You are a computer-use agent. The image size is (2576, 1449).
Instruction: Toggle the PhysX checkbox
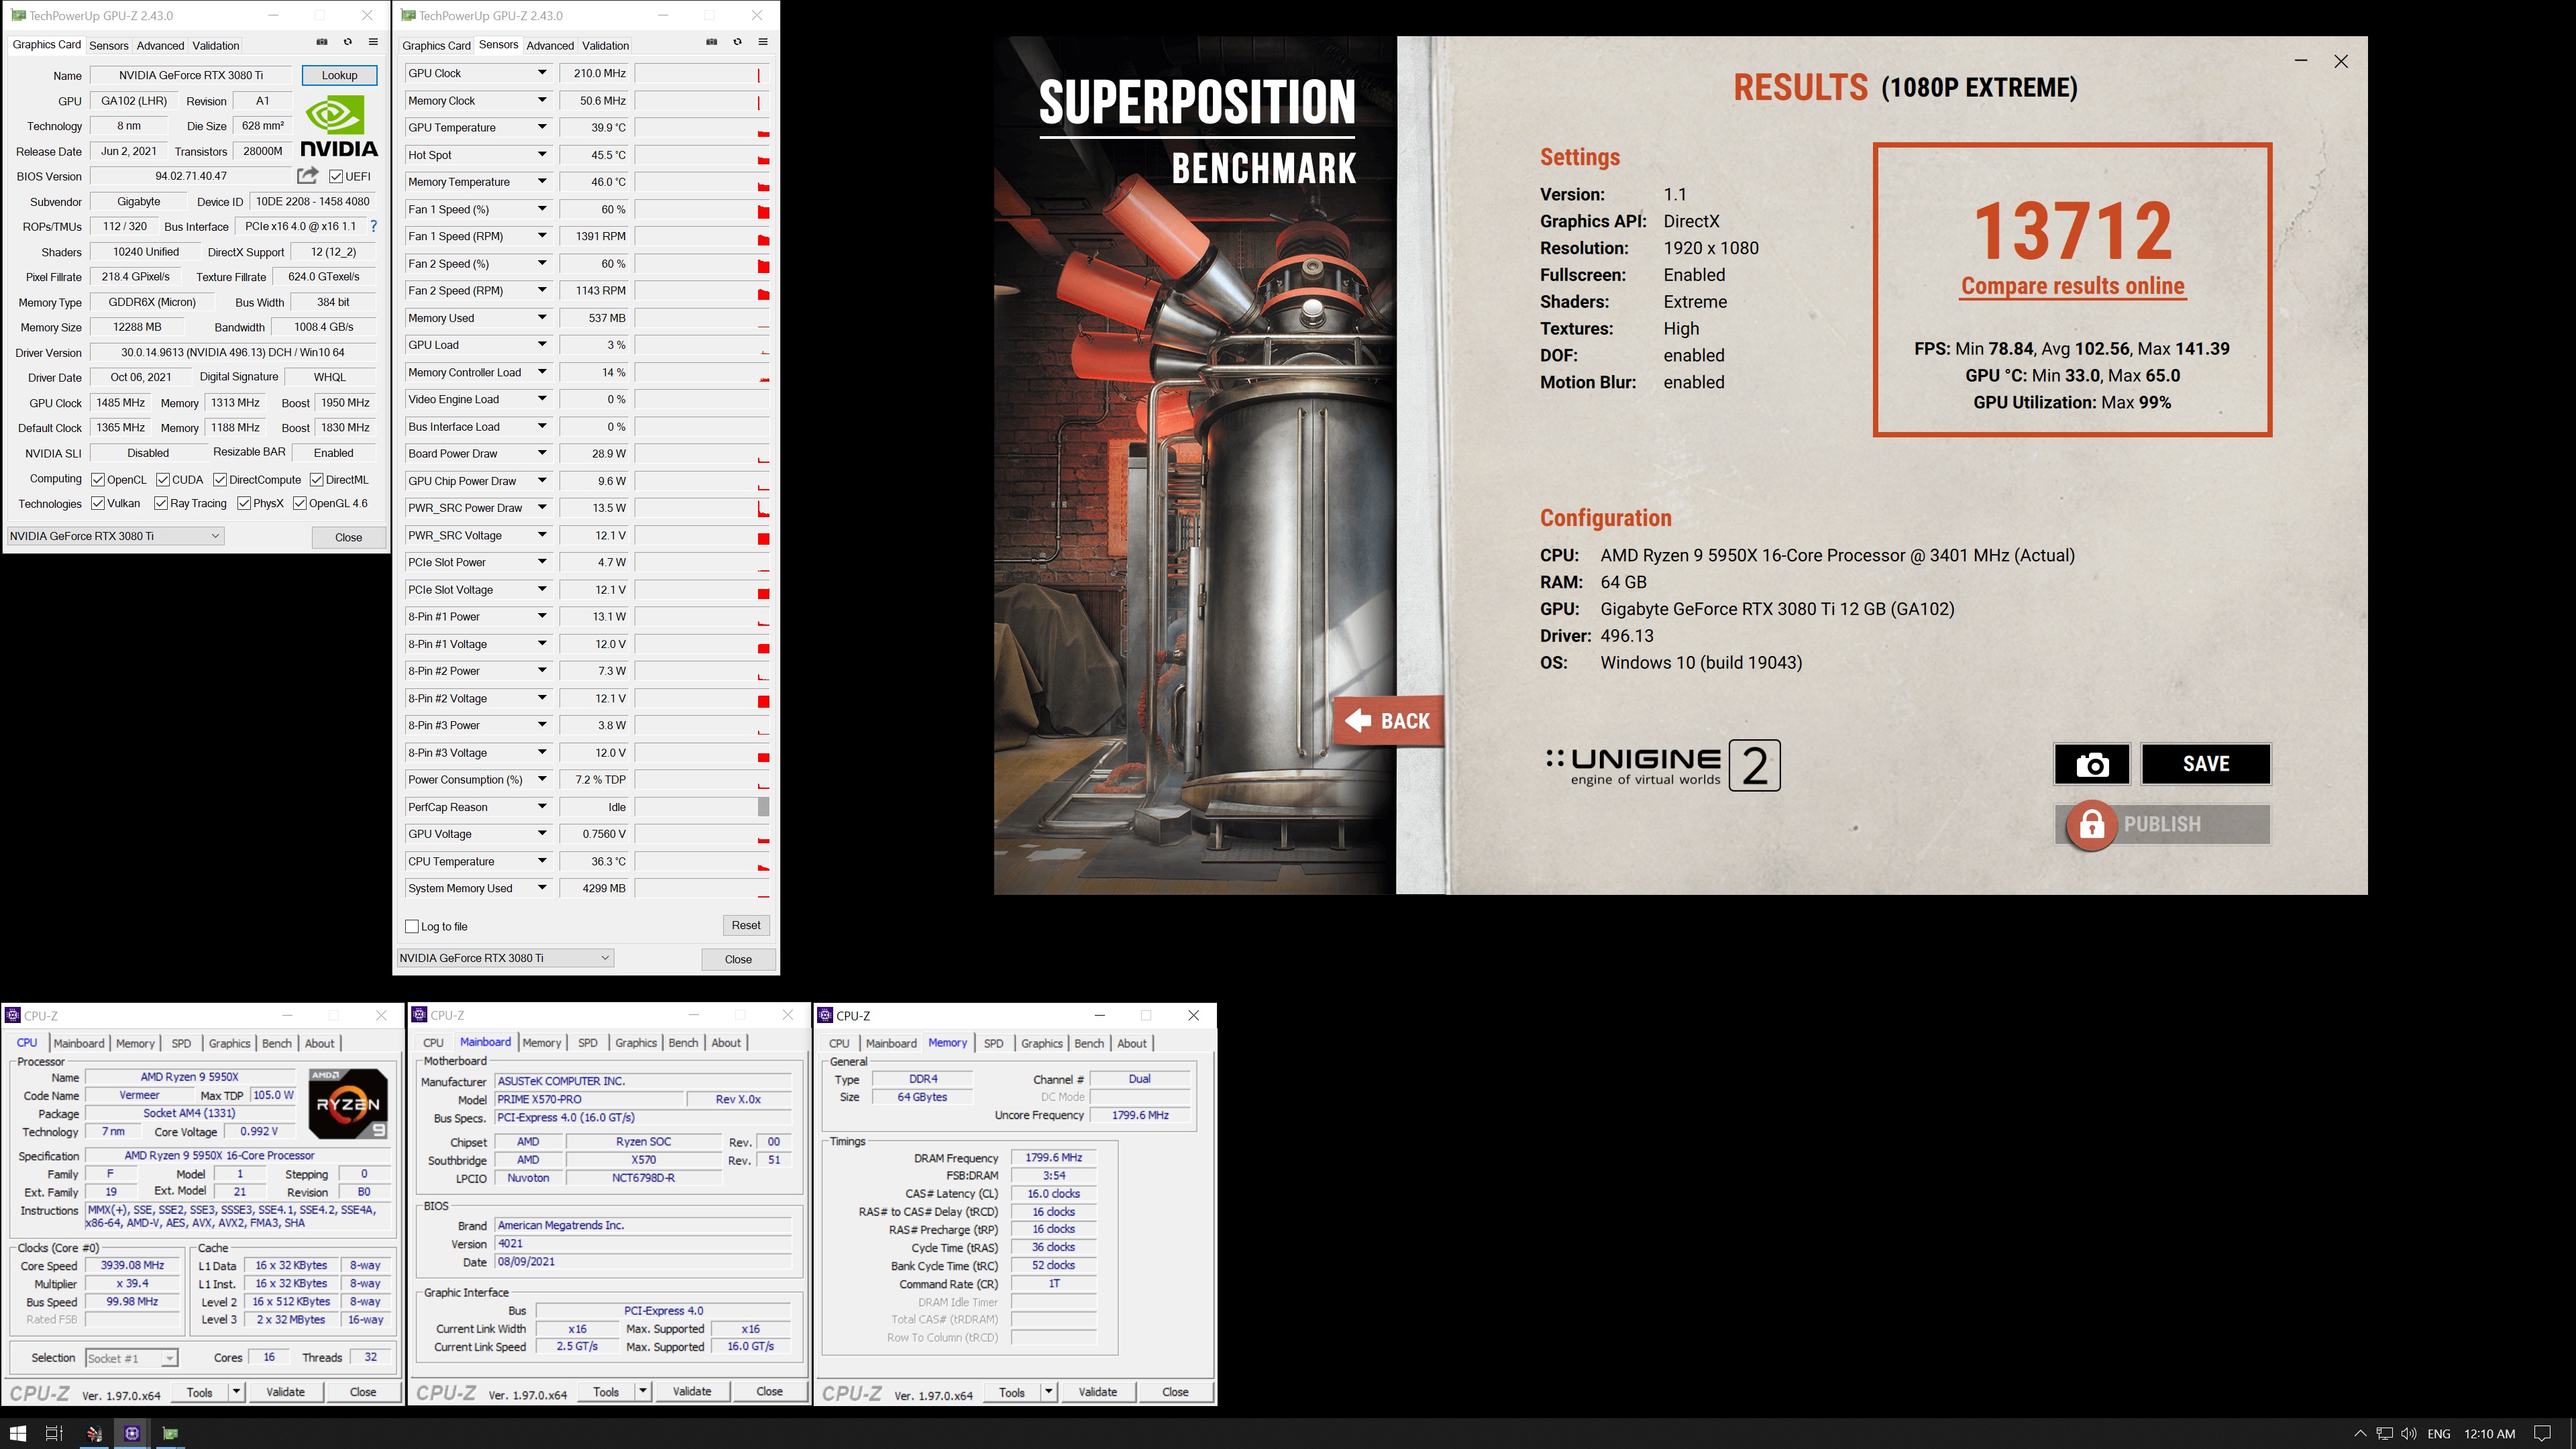click(x=244, y=503)
